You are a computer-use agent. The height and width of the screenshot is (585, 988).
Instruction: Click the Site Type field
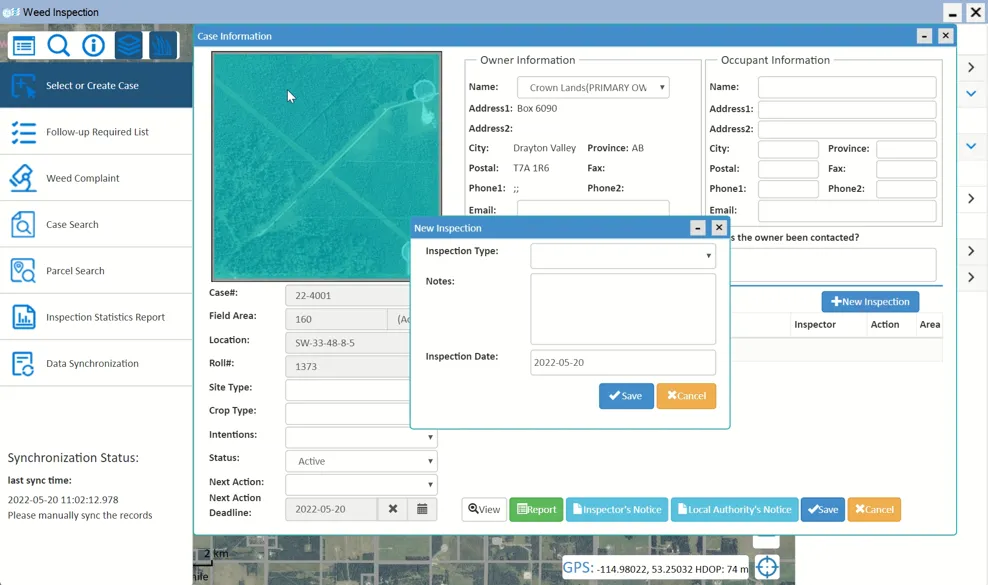[x=348, y=390]
